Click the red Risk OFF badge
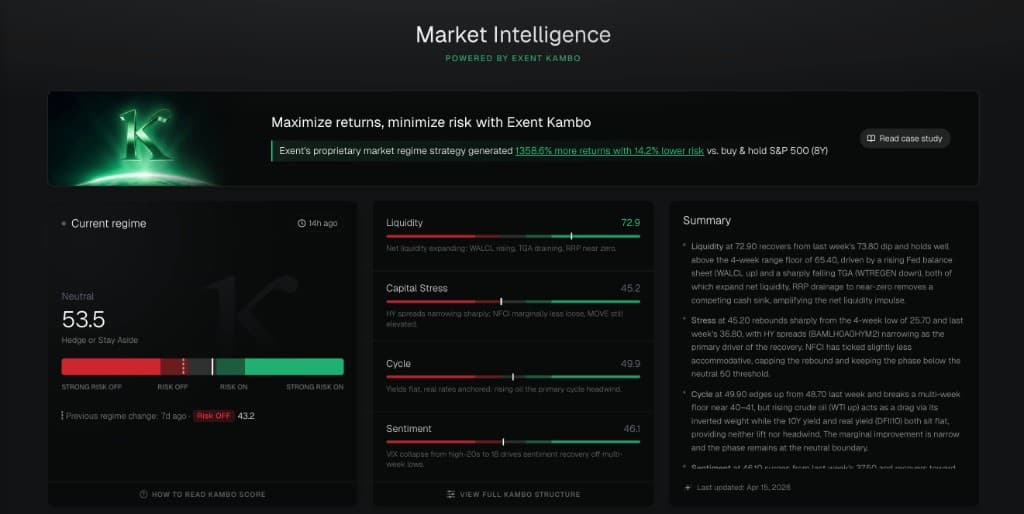The image size is (1024, 514). 214,416
